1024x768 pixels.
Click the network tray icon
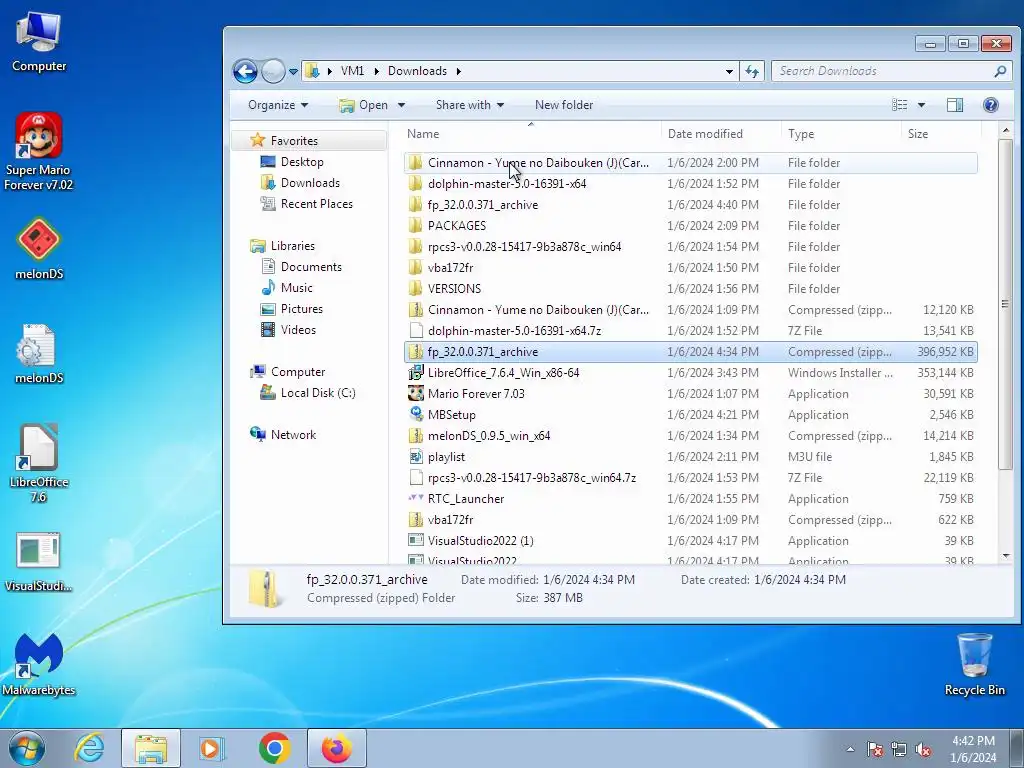(x=899, y=749)
